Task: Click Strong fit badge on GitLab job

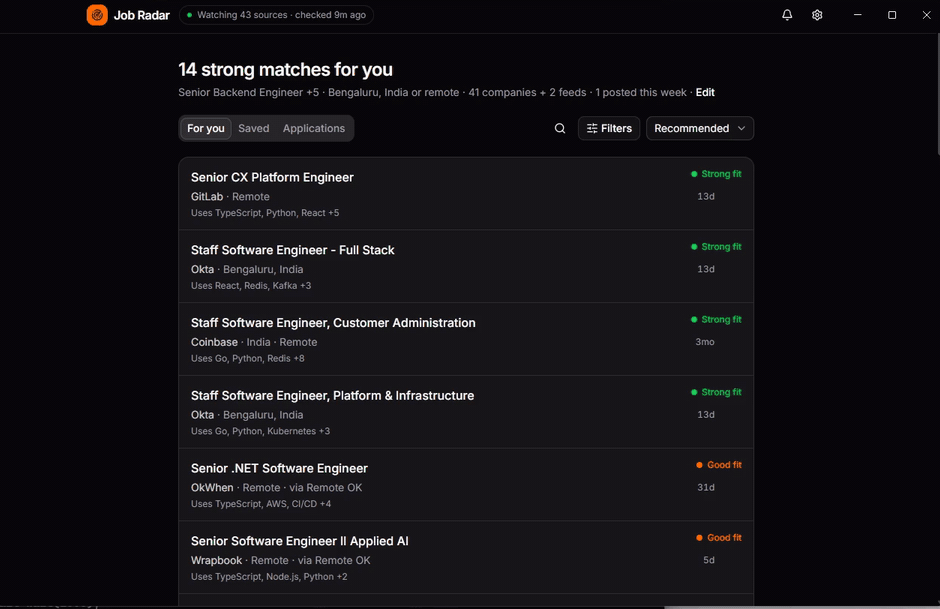Action: point(716,174)
